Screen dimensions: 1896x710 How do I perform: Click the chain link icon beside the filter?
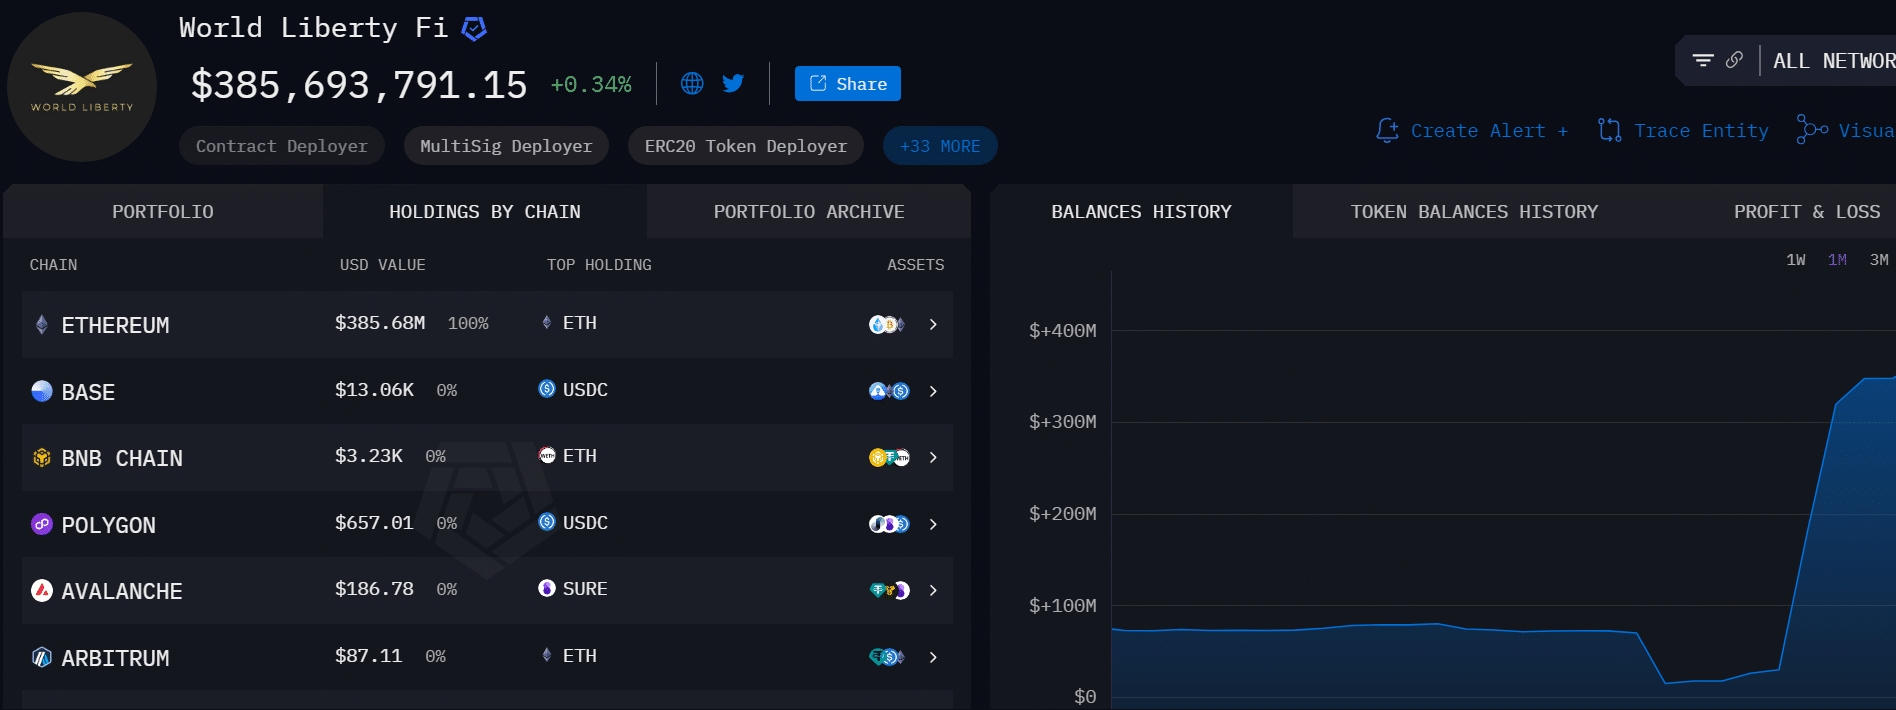pyautogui.click(x=1734, y=61)
